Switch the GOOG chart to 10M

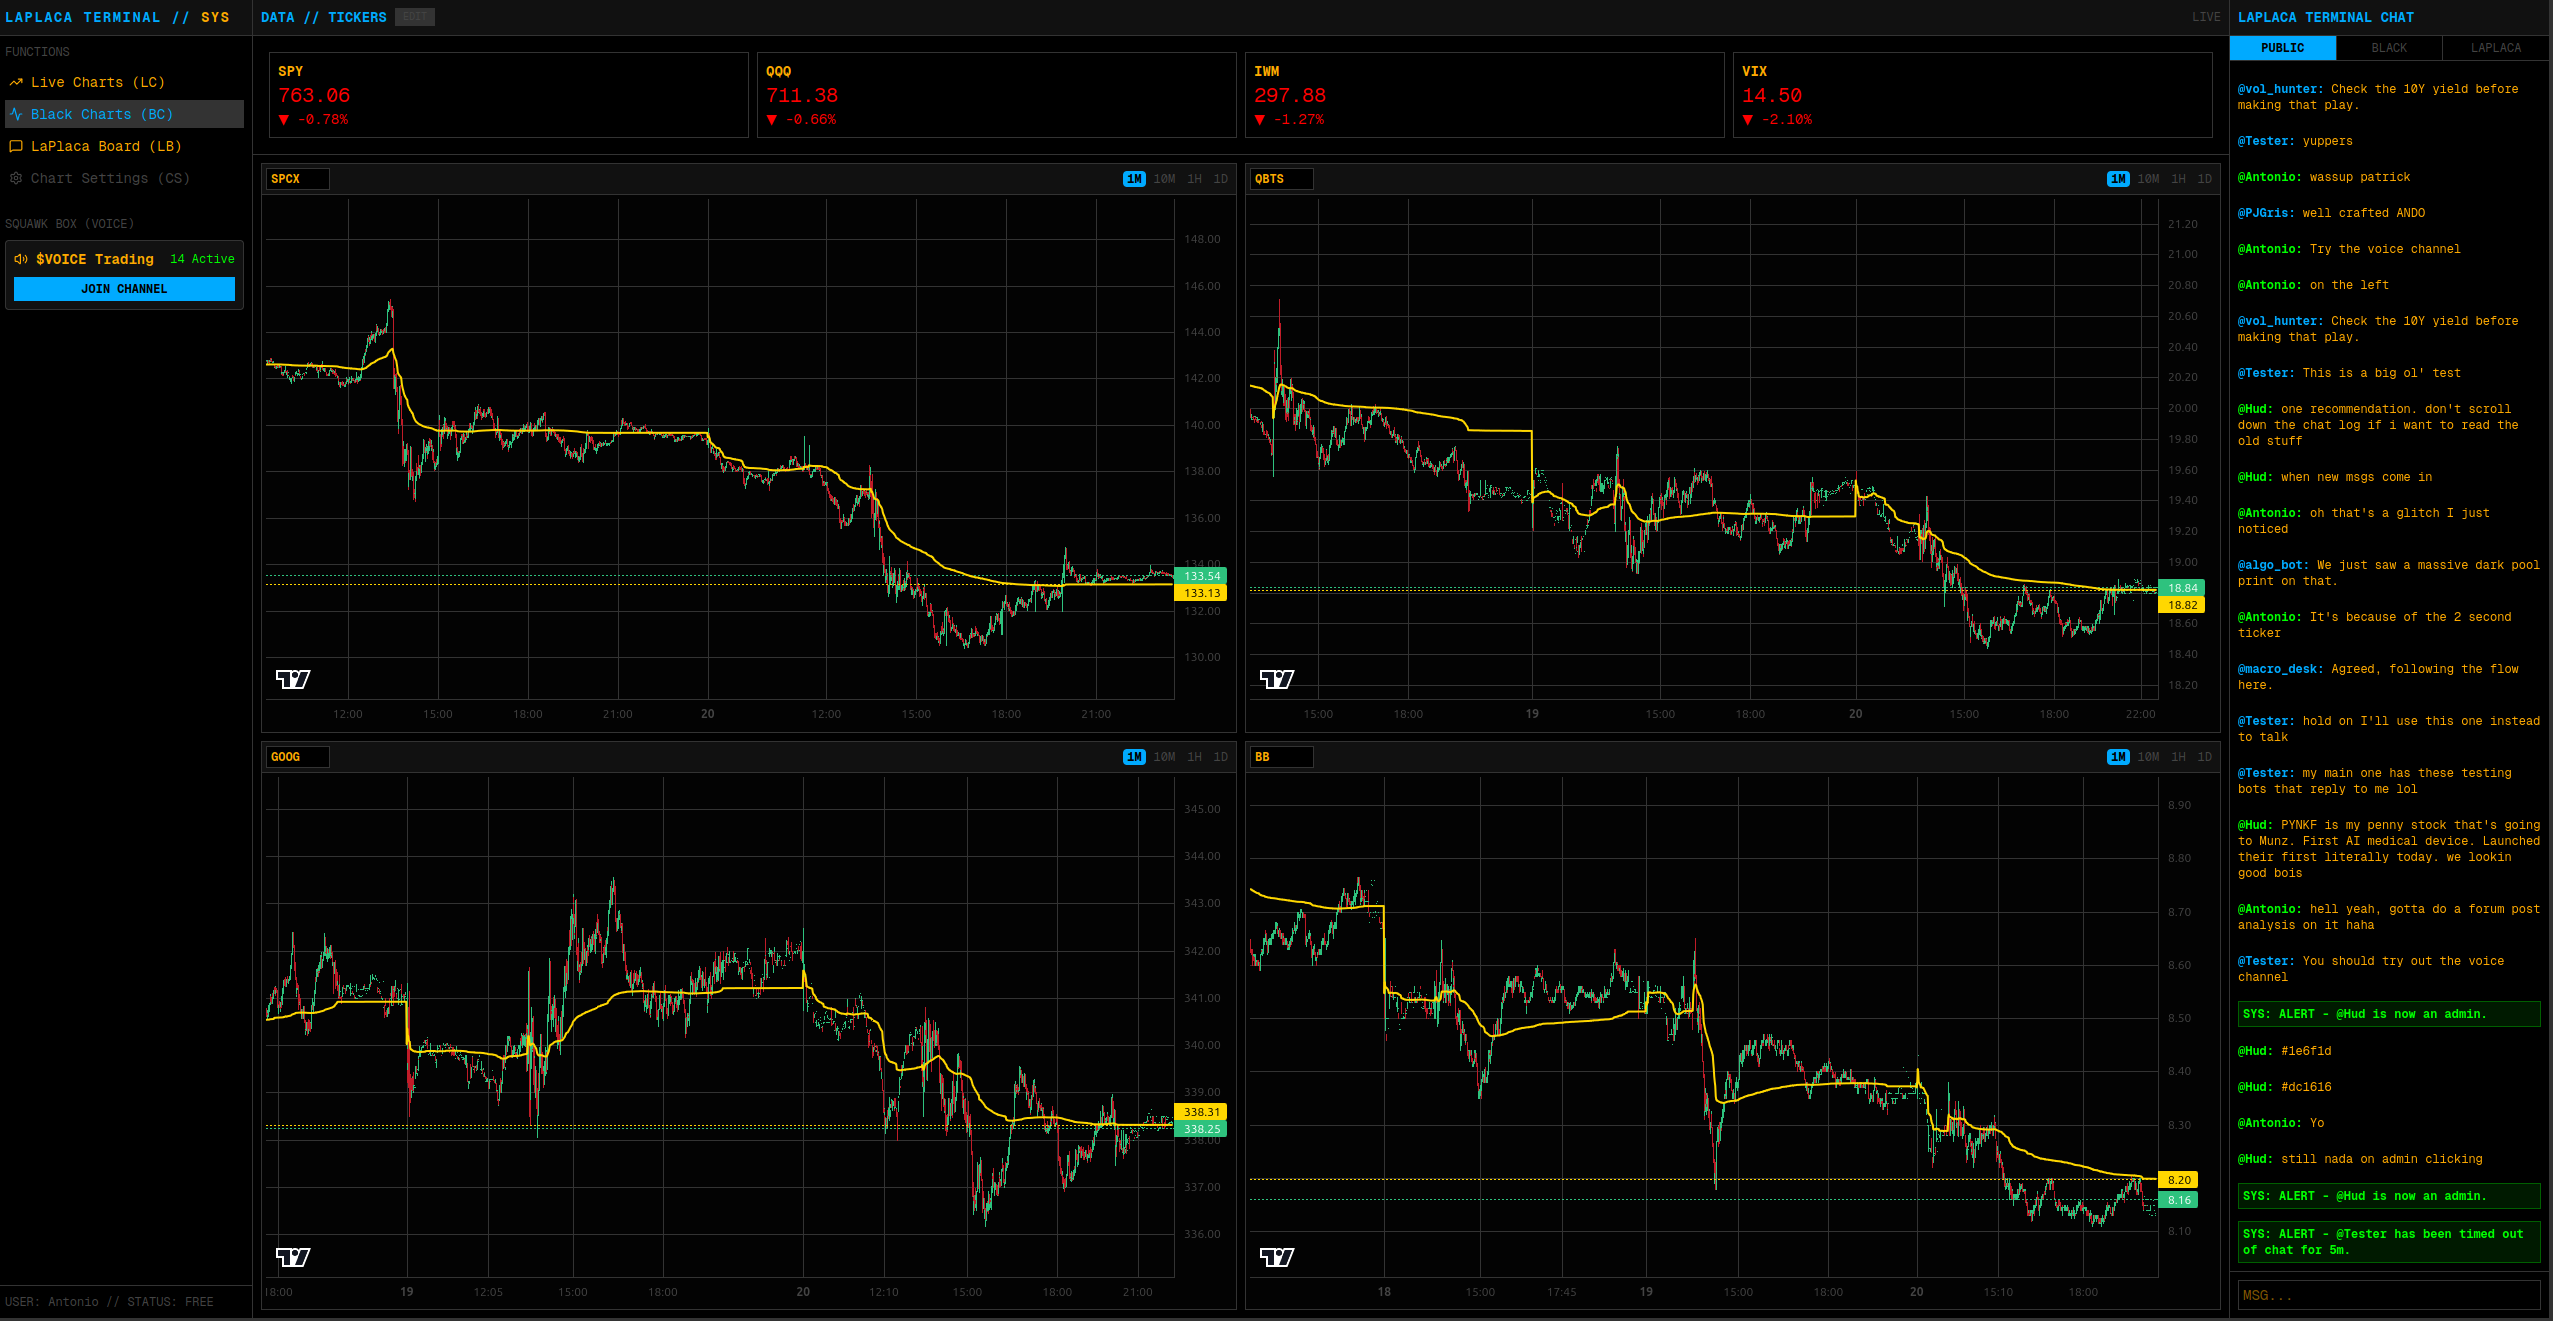click(x=1164, y=757)
